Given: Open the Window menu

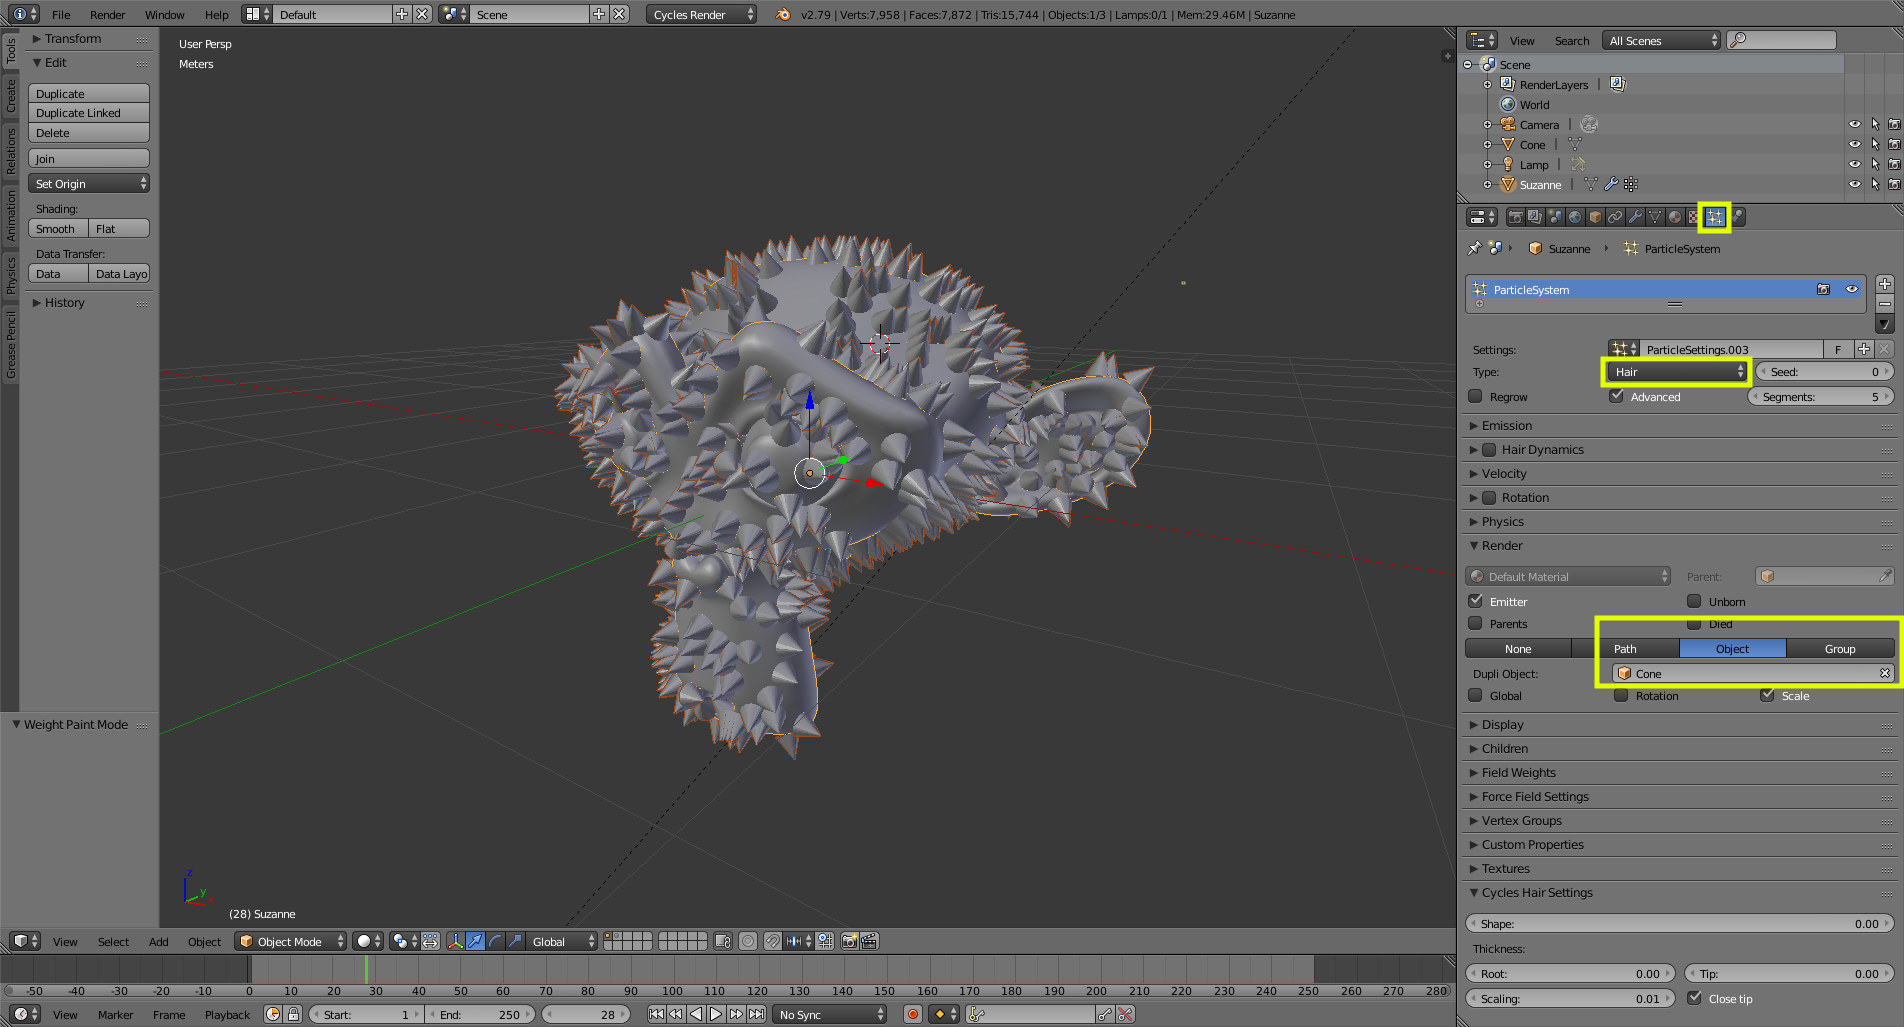Looking at the screenshot, I should [x=164, y=14].
